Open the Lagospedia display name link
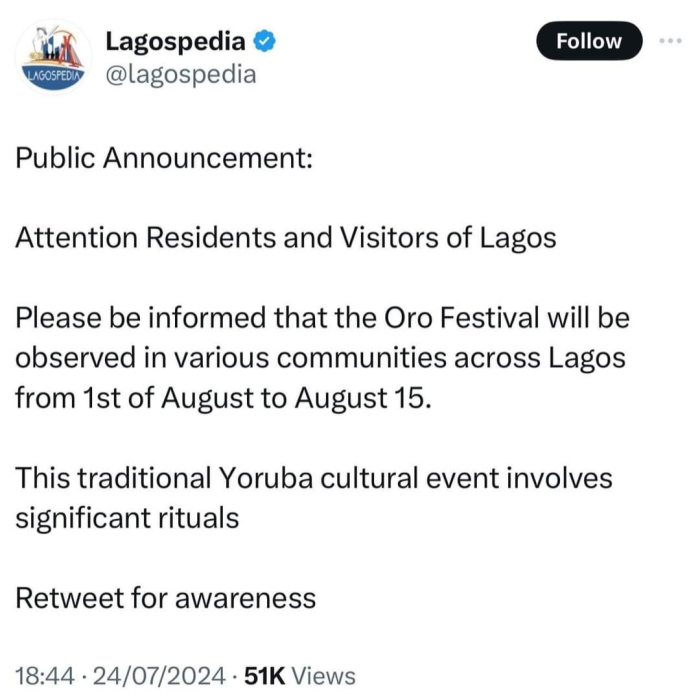 coord(175,42)
